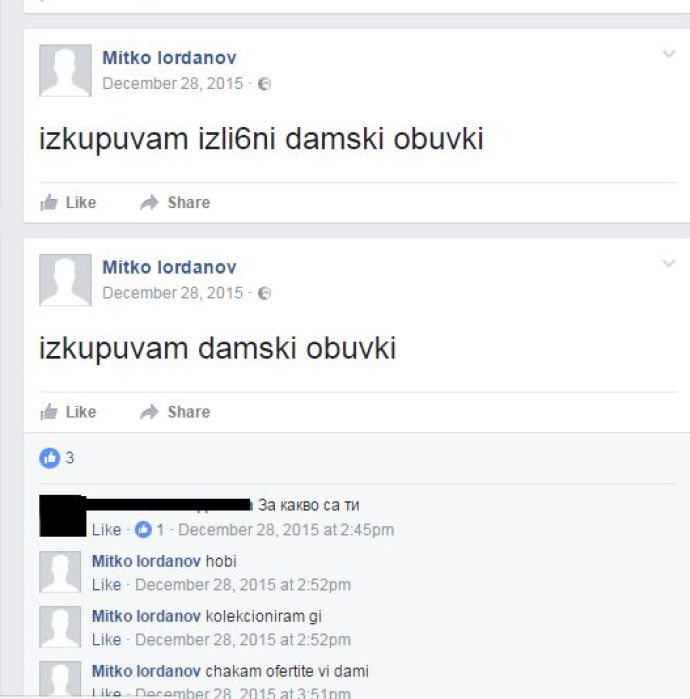
Task: Open Mitko Iordanov profile from first post header
Action: coord(169,58)
